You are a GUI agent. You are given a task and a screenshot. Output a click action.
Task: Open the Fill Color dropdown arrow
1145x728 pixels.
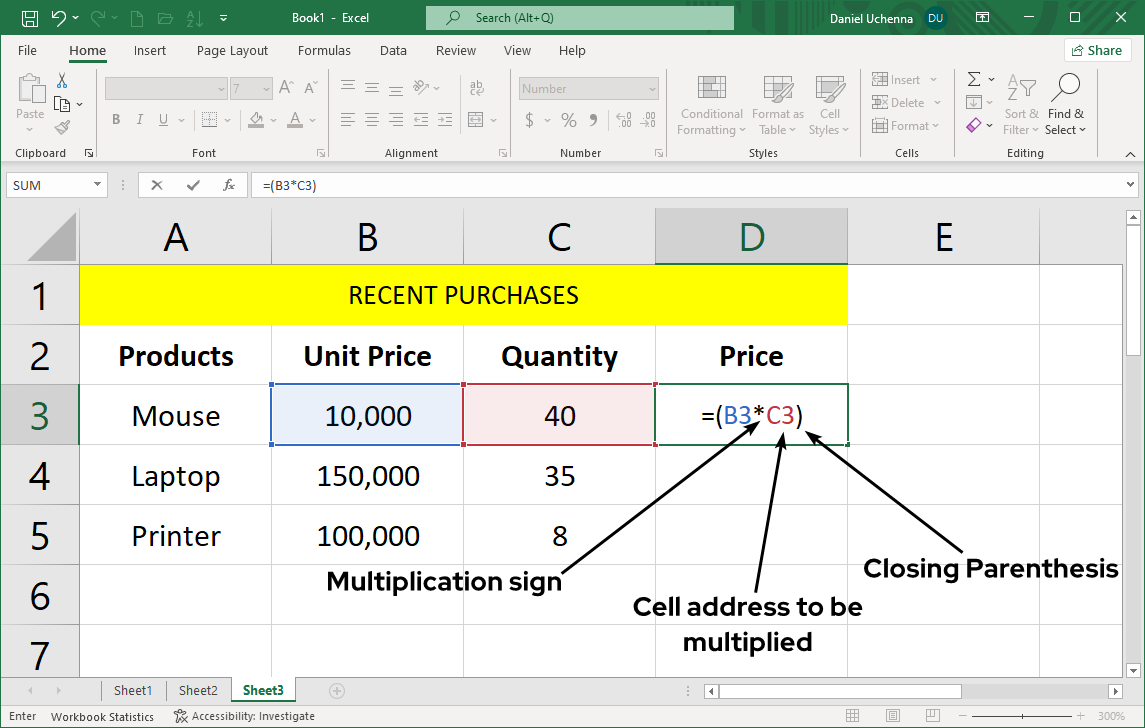274,120
